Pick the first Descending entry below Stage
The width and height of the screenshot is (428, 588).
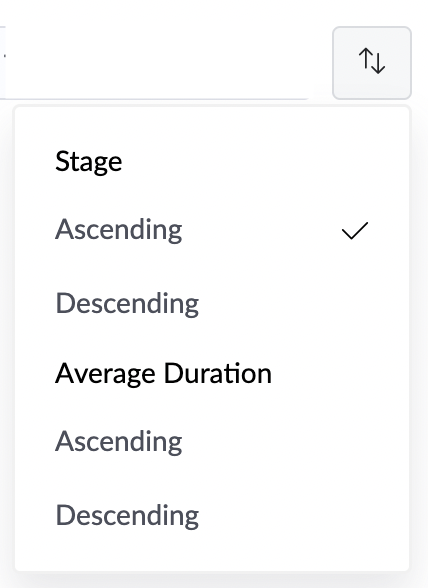pyautogui.click(x=212, y=303)
